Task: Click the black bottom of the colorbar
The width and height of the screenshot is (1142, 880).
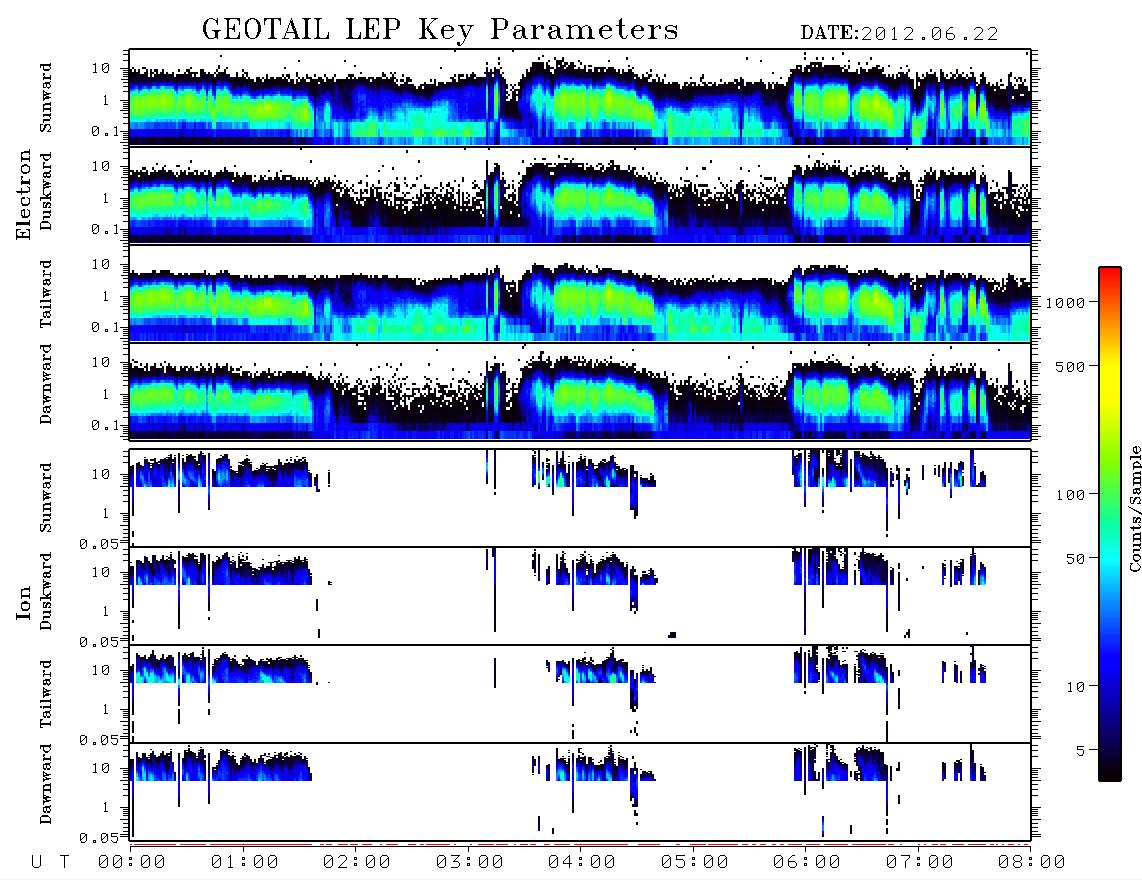Action: (x=1110, y=772)
